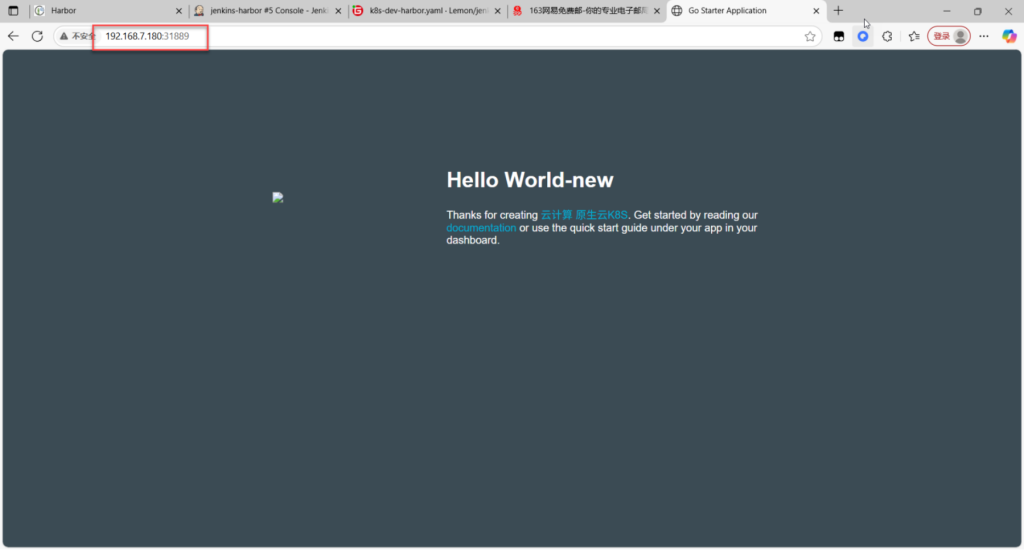Close the 163网易免费邮 tab
Viewport: 1024px width, 550px height.
point(657,11)
